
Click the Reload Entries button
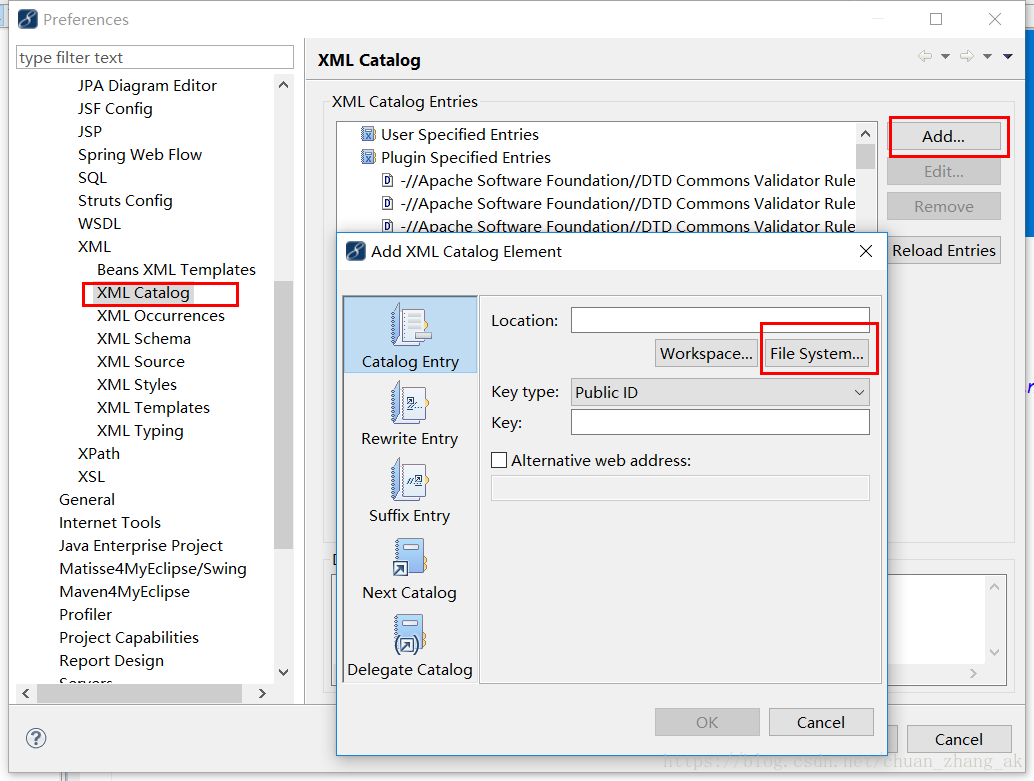pos(944,251)
